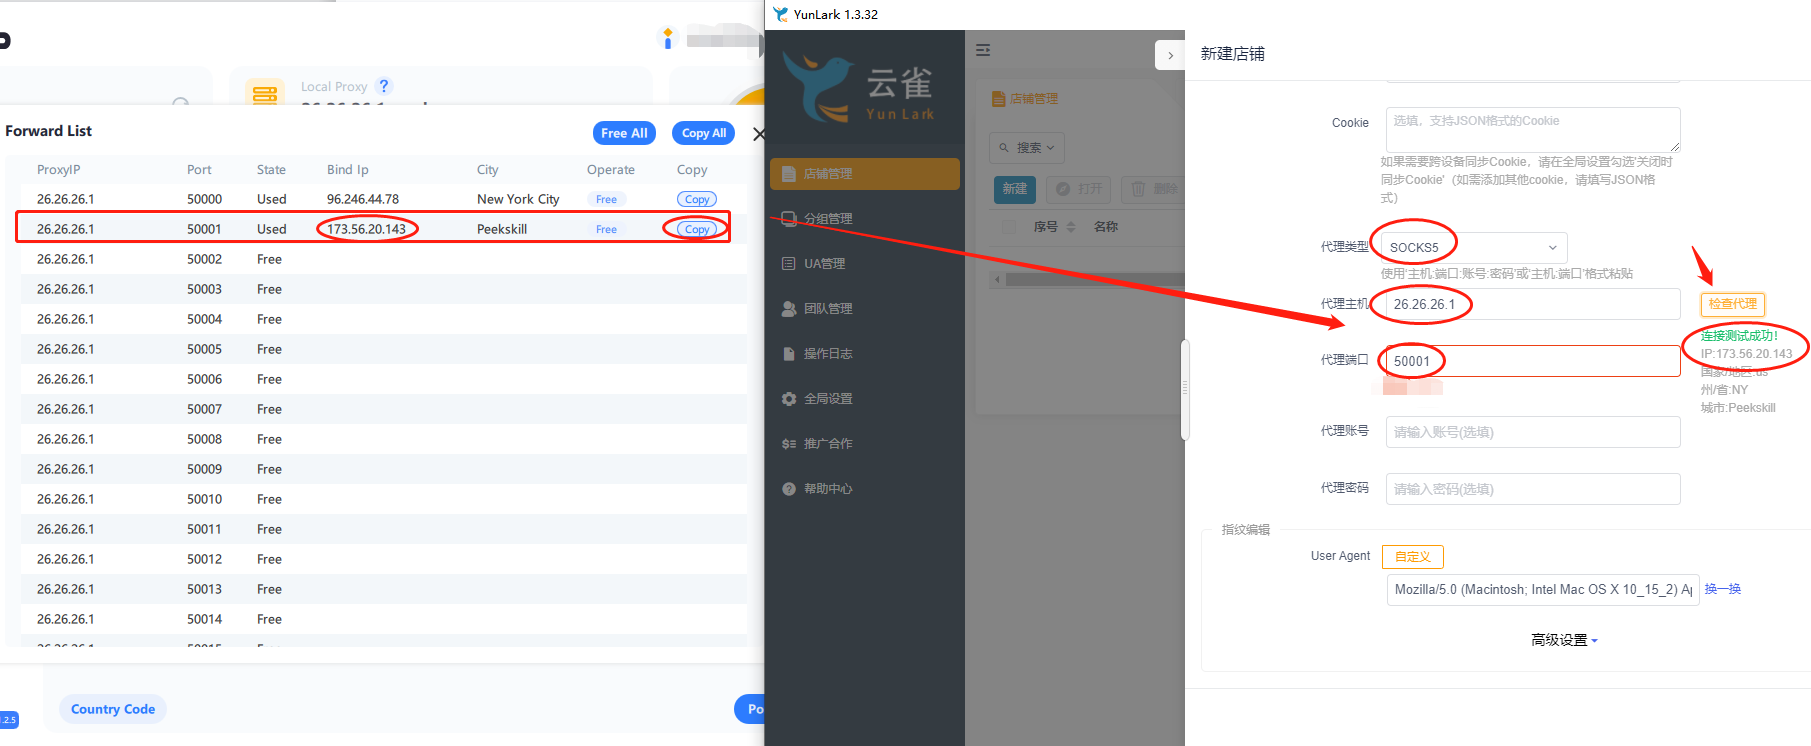Click 团队管理 sidebar people icon
The height and width of the screenshot is (746, 1811).
[x=789, y=309]
